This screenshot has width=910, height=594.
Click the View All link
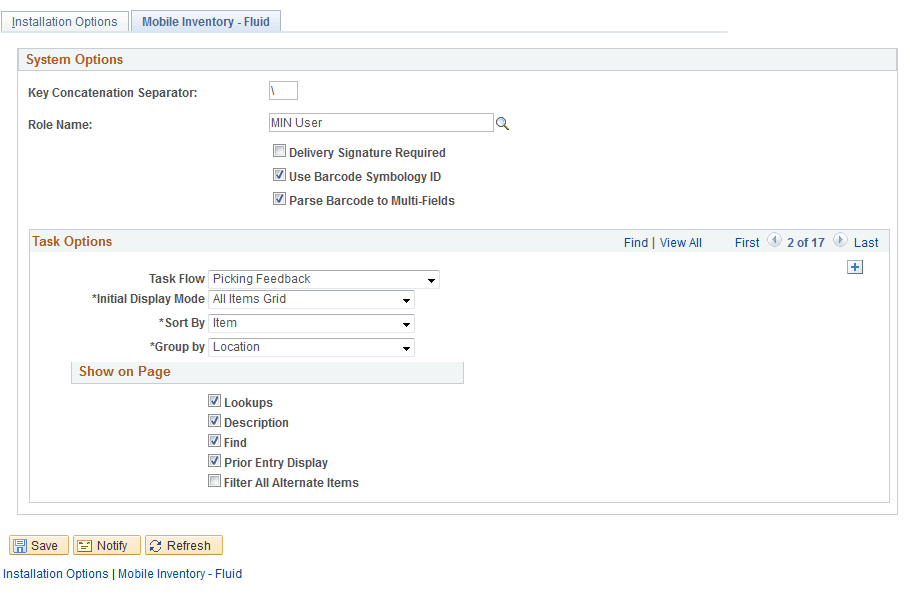(680, 242)
